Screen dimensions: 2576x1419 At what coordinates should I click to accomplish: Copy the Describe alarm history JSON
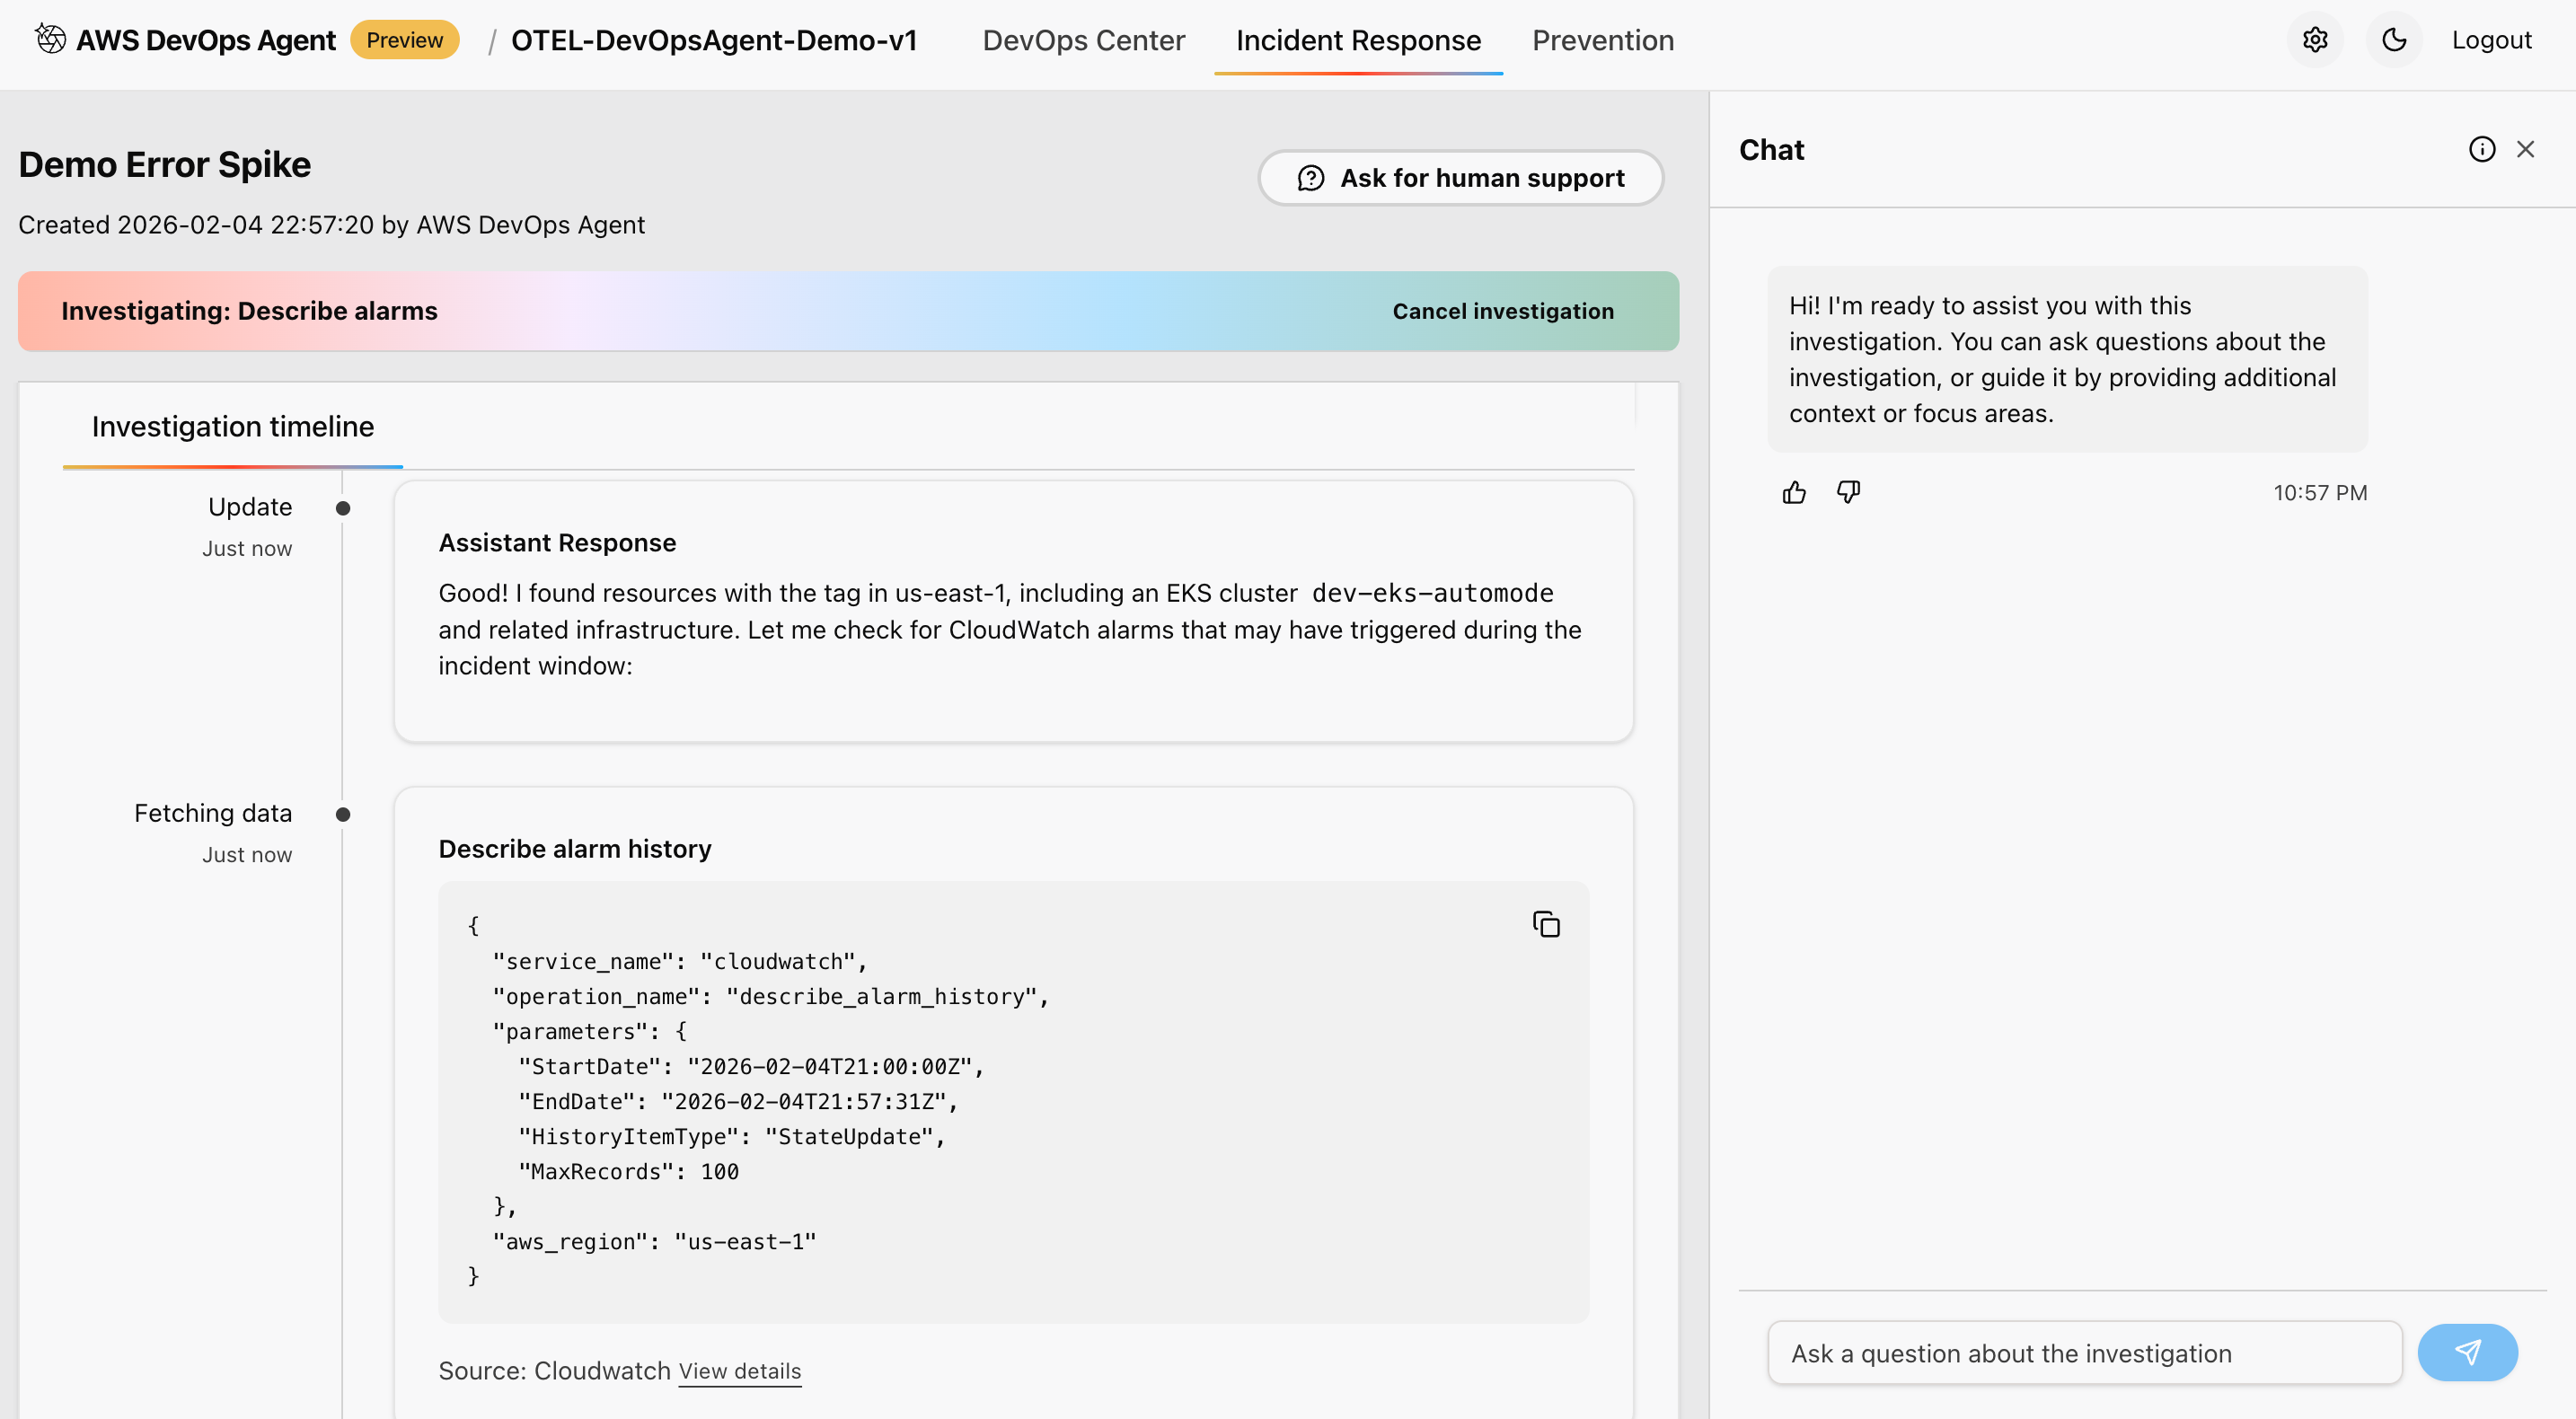(1546, 923)
